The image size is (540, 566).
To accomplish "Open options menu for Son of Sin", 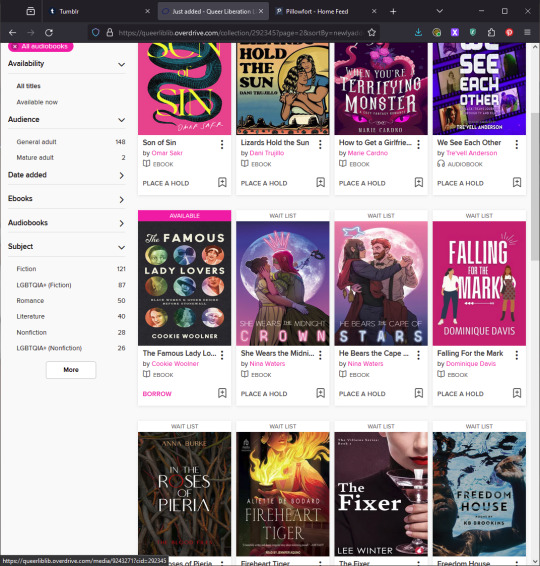I will pos(222,144).
